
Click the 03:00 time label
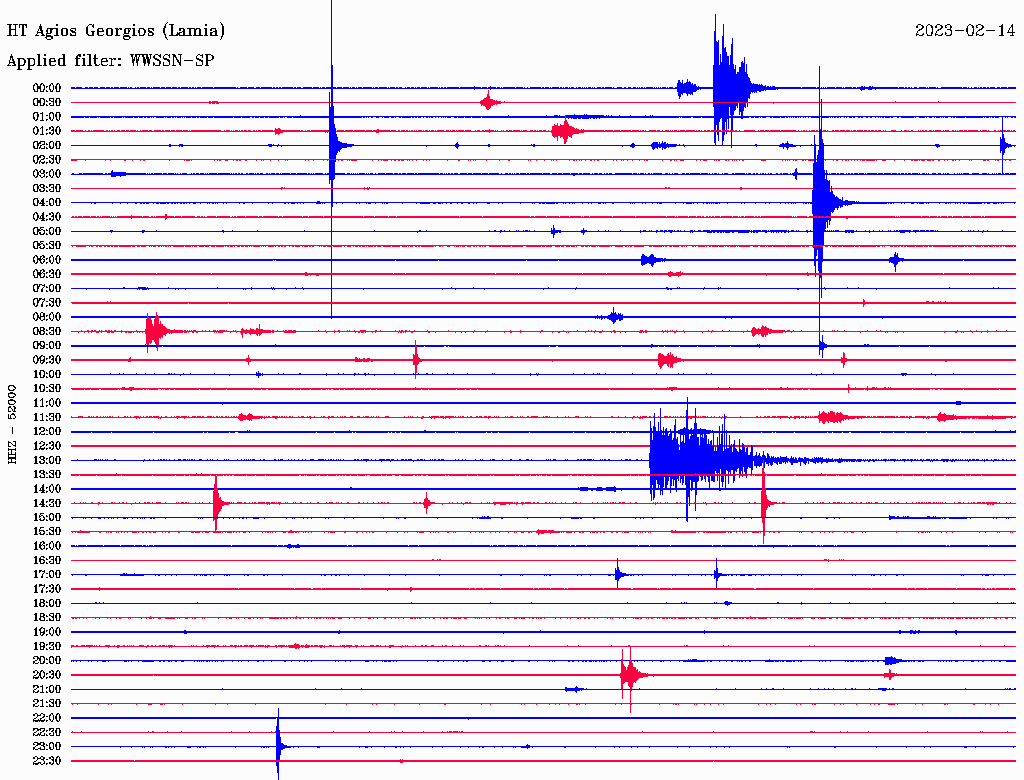47,174
